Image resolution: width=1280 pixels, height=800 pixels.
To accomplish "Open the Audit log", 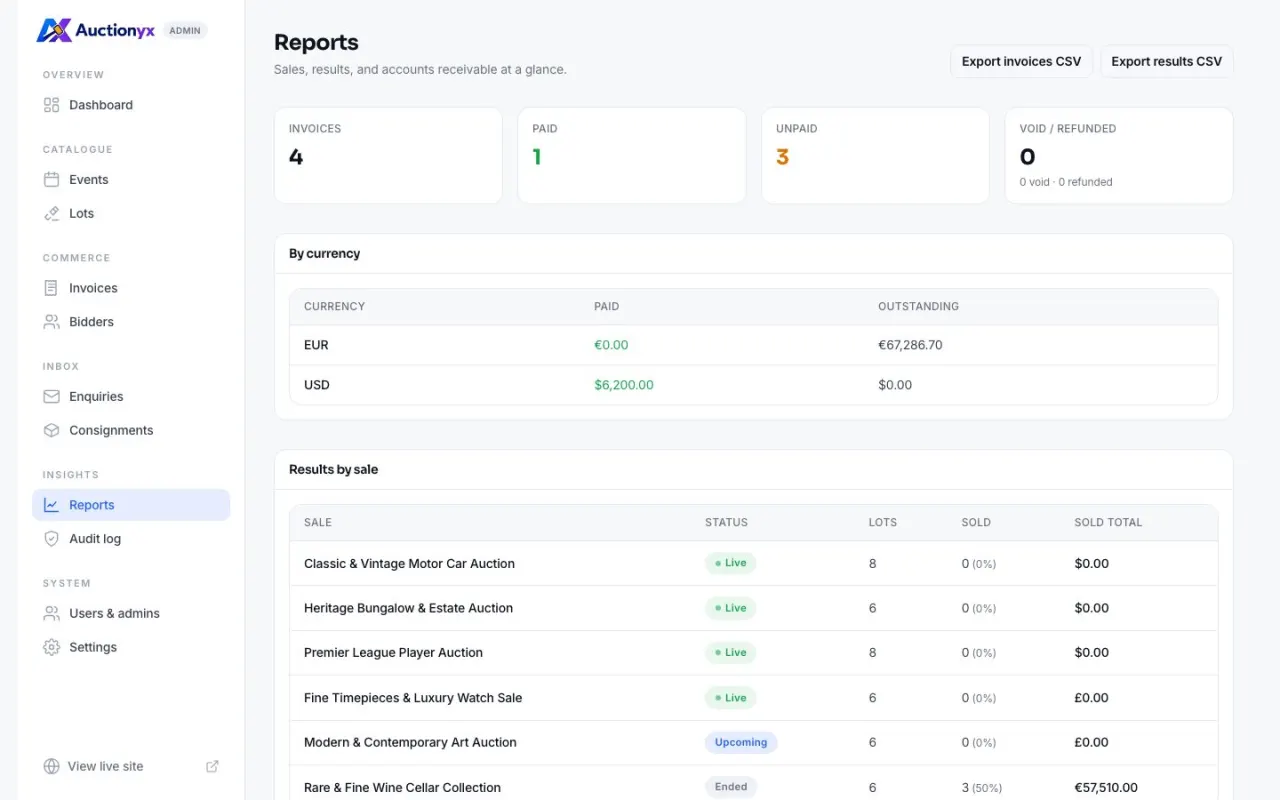I will pos(131,539).
